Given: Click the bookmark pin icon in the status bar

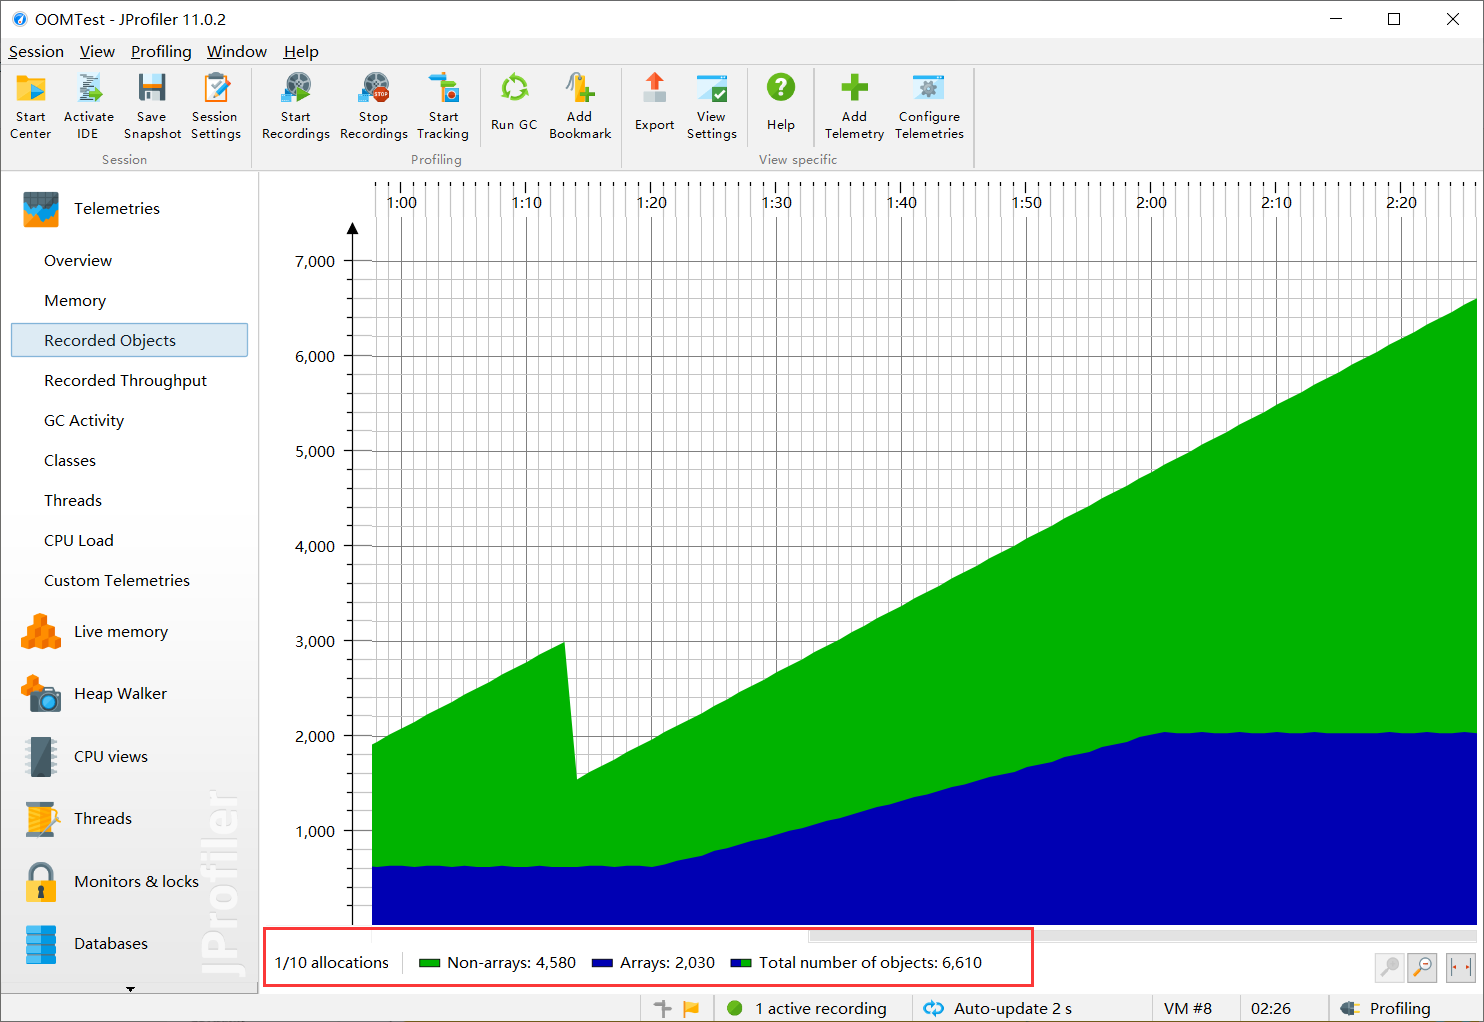Looking at the screenshot, I should [x=662, y=1008].
